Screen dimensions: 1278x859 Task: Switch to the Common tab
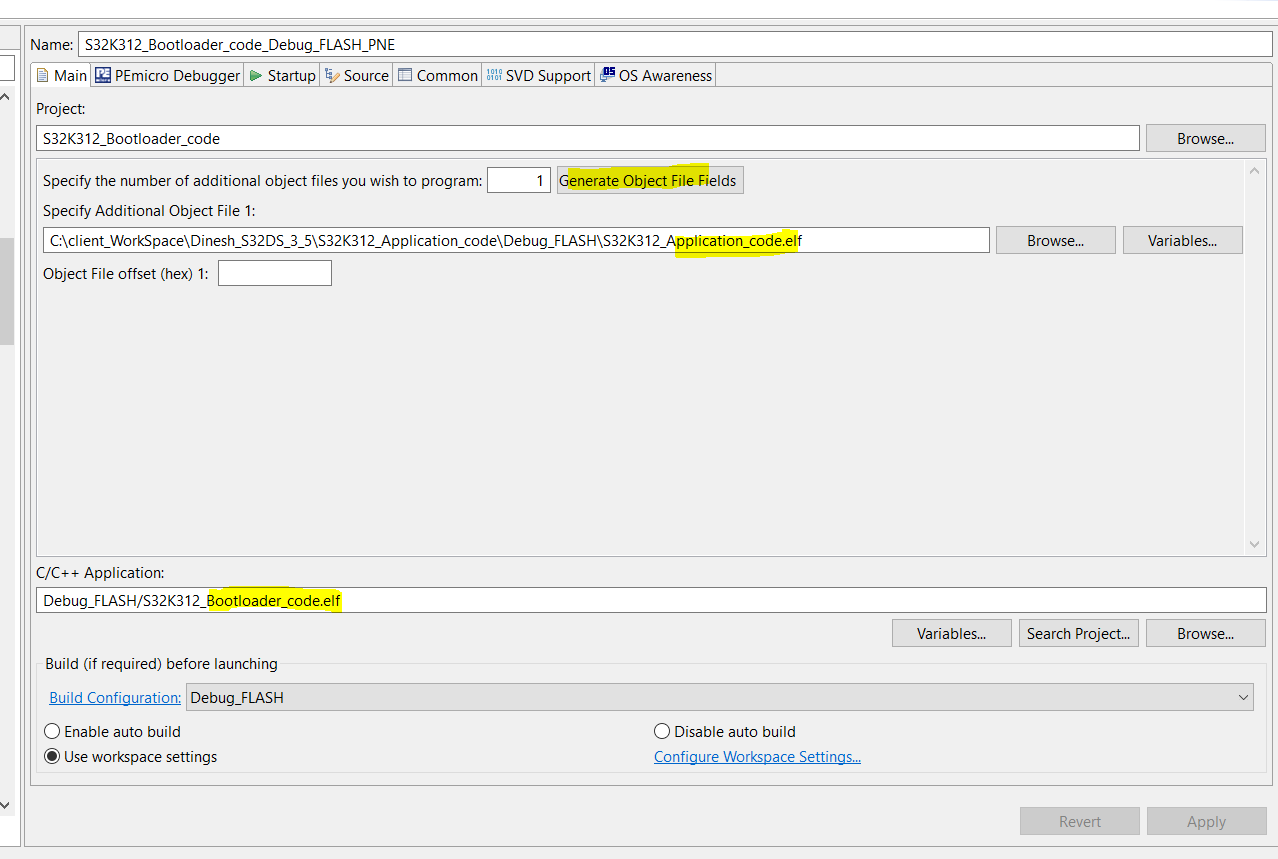(437, 74)
